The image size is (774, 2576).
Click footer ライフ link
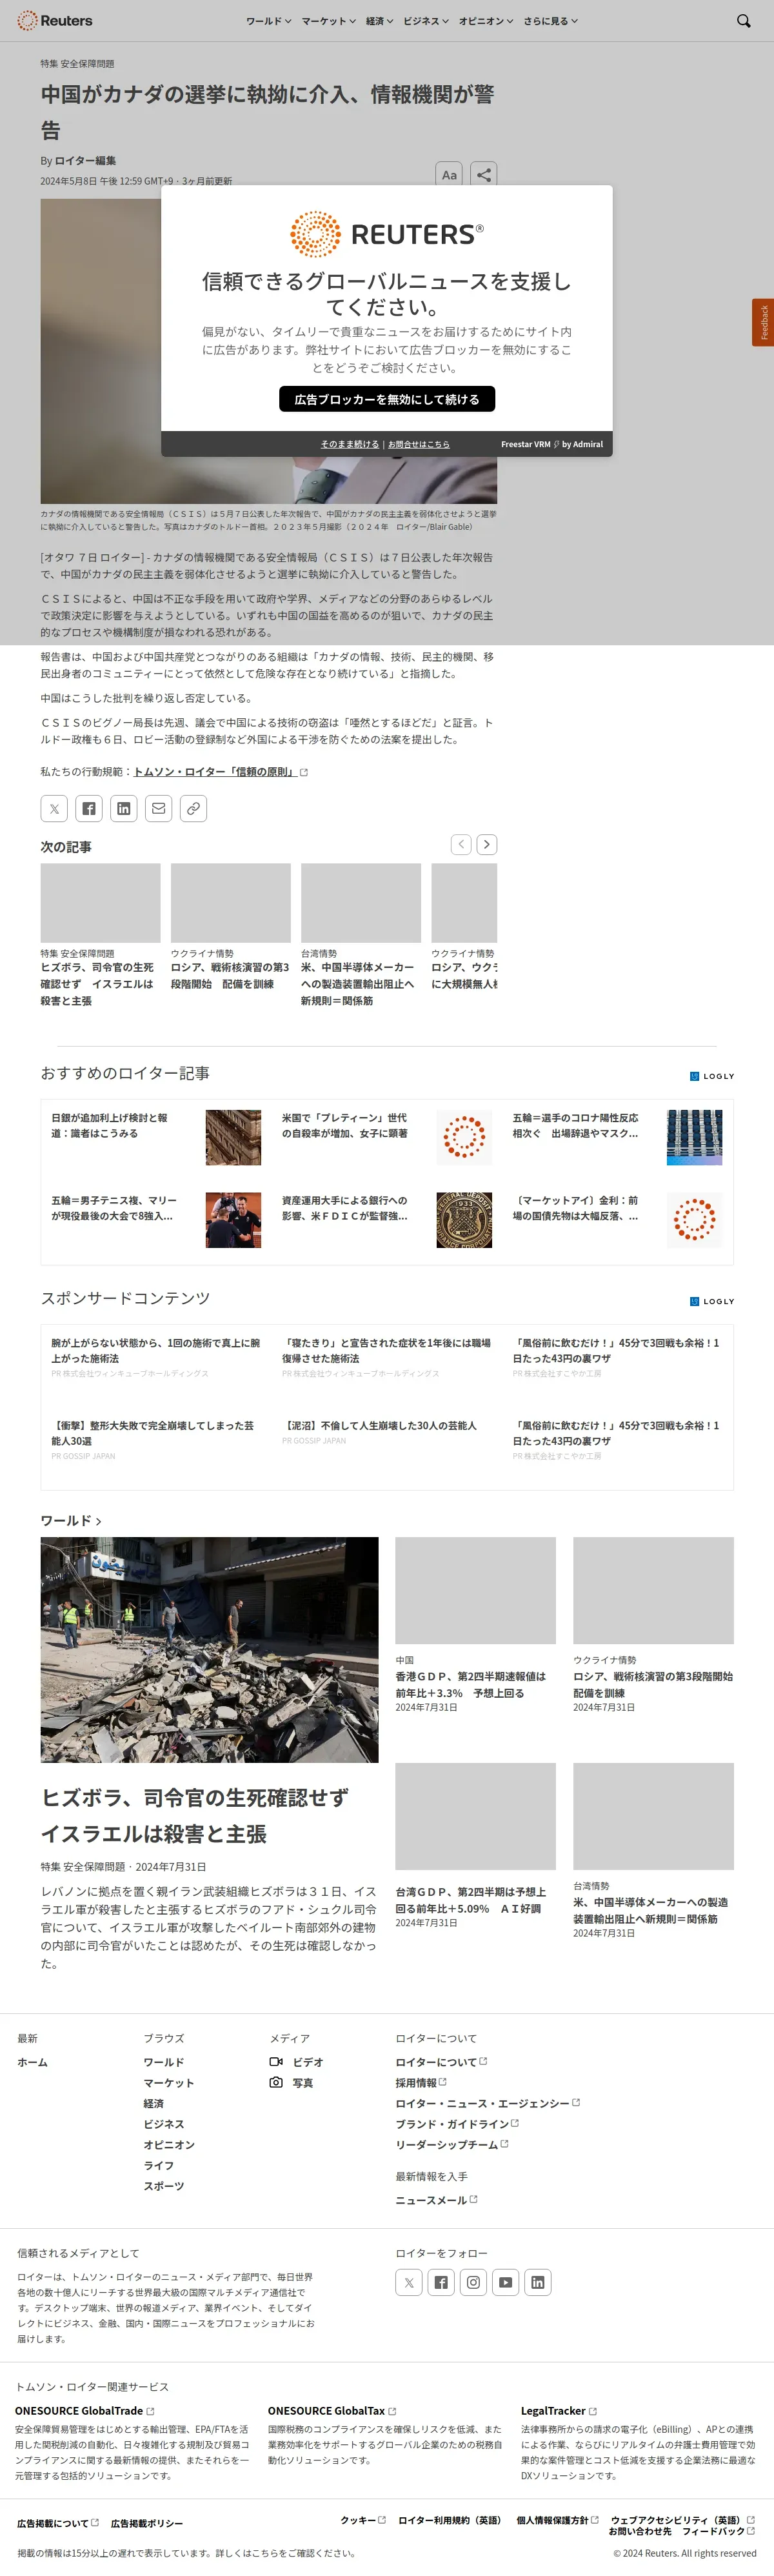click(158, 2165)
